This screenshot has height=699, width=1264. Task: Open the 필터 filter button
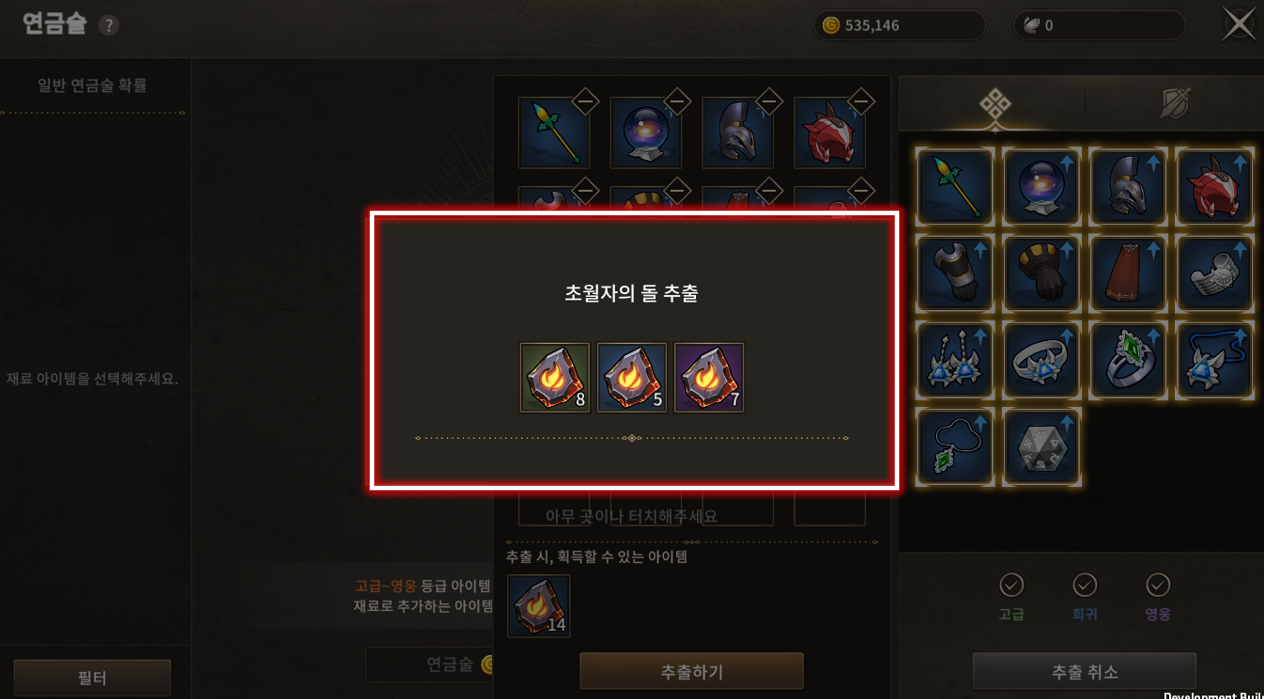tap(92, 678)
